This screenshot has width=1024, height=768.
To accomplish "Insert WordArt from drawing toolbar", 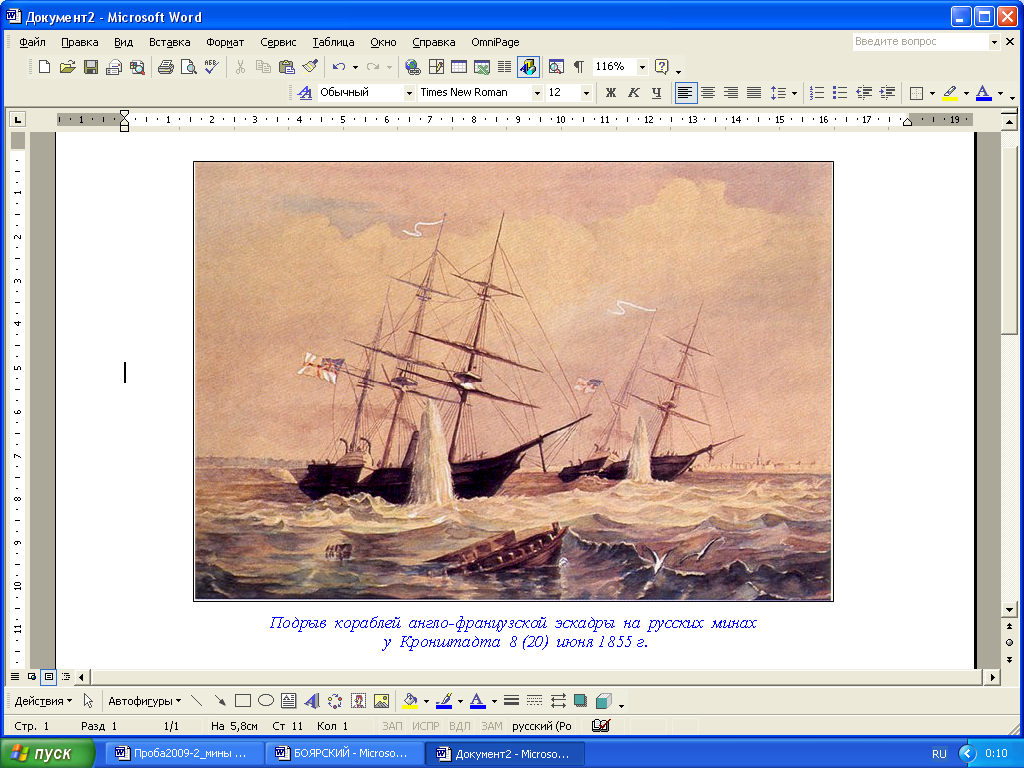I will [312, 701].
